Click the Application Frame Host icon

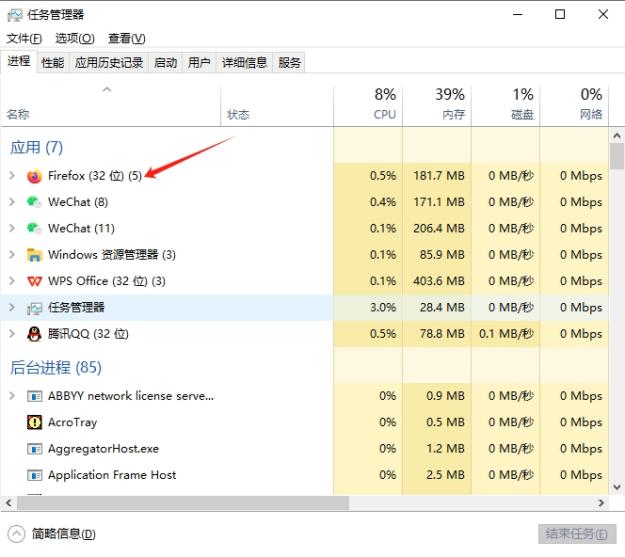pyautogui.click(x=34, y=475)
